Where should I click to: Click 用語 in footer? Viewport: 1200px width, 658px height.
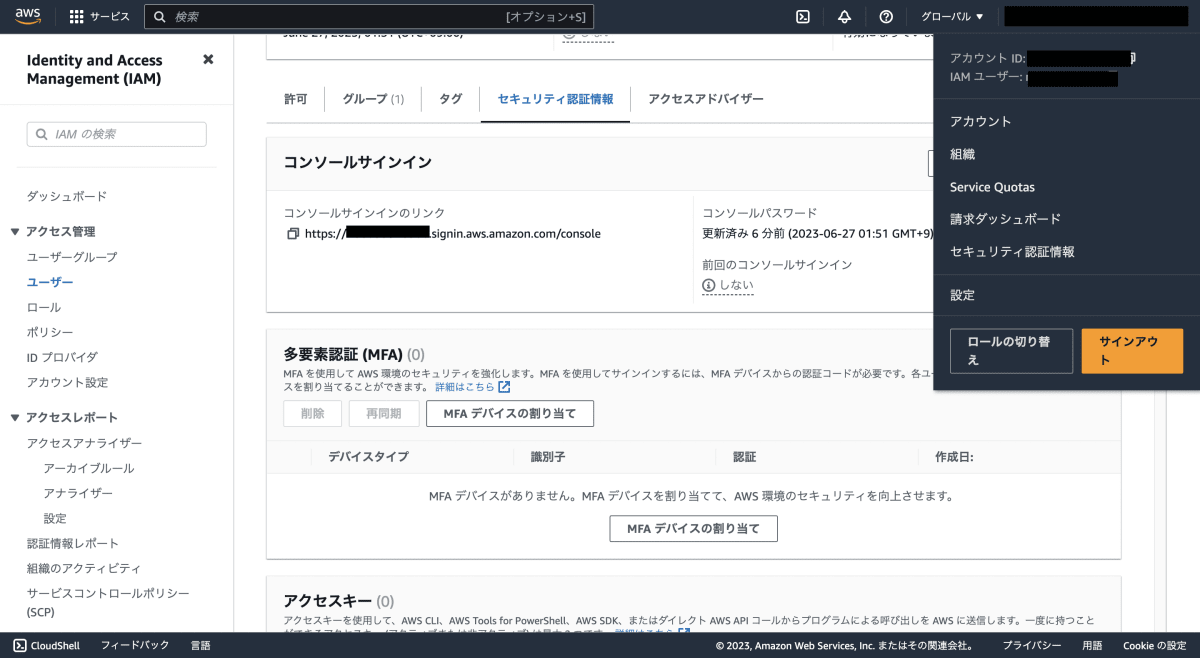(1092, 646)
